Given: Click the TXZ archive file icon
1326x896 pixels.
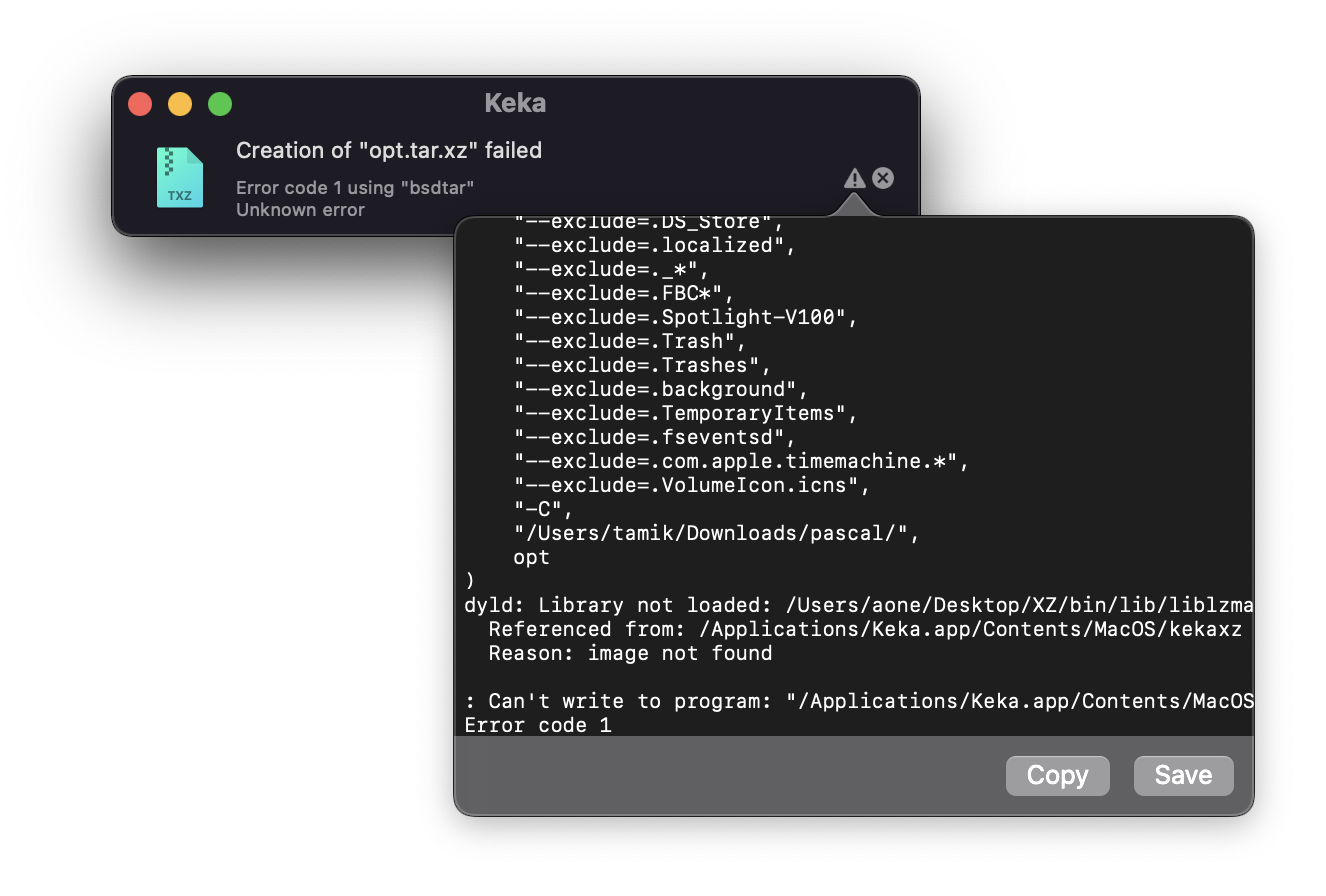Looking at the screenshot, I should 180,177.
